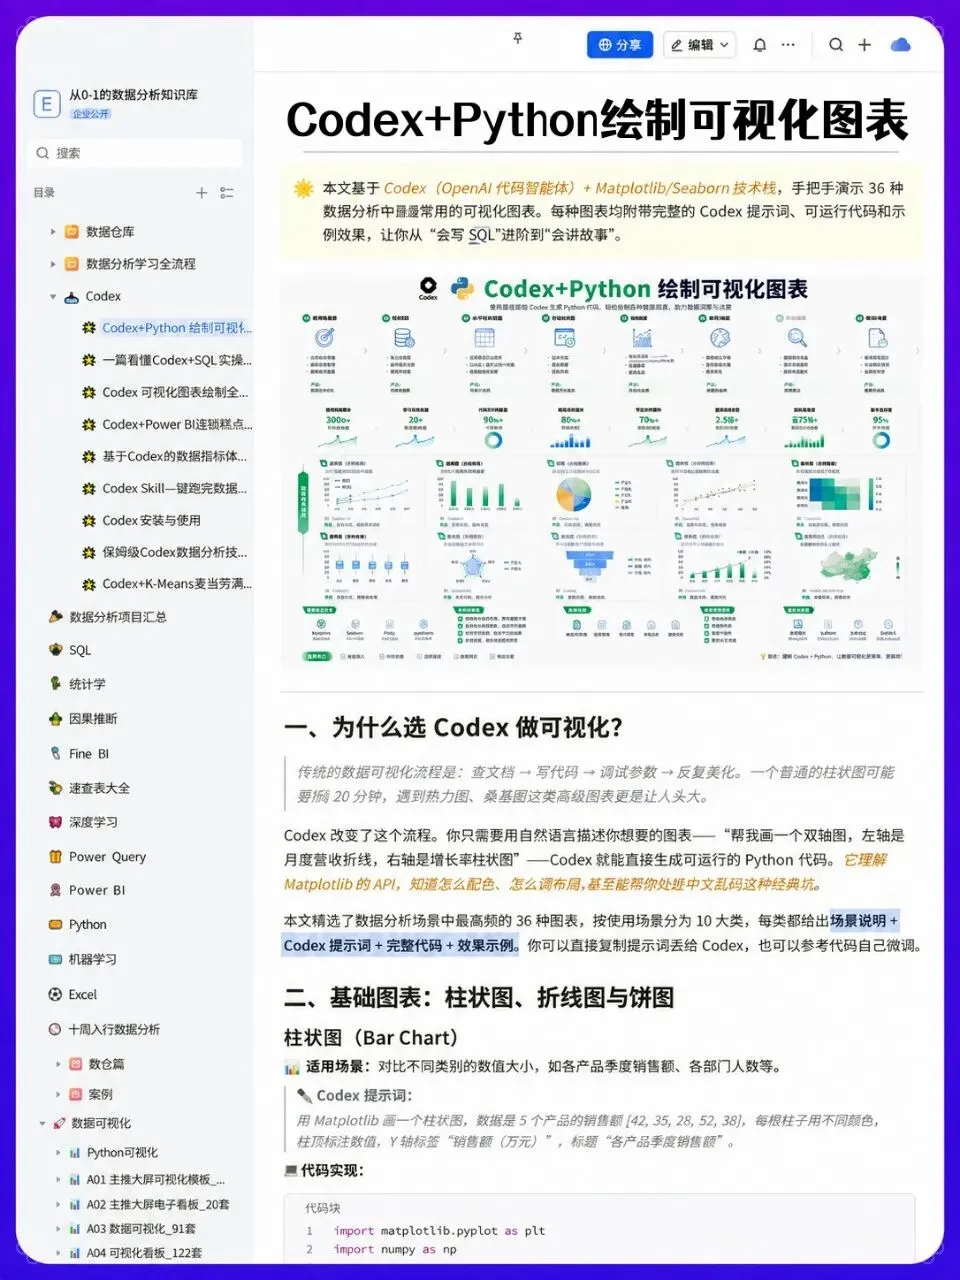Click the SQL entry icon in sidebar
The image size is (960, 1280).
(56, 650)
